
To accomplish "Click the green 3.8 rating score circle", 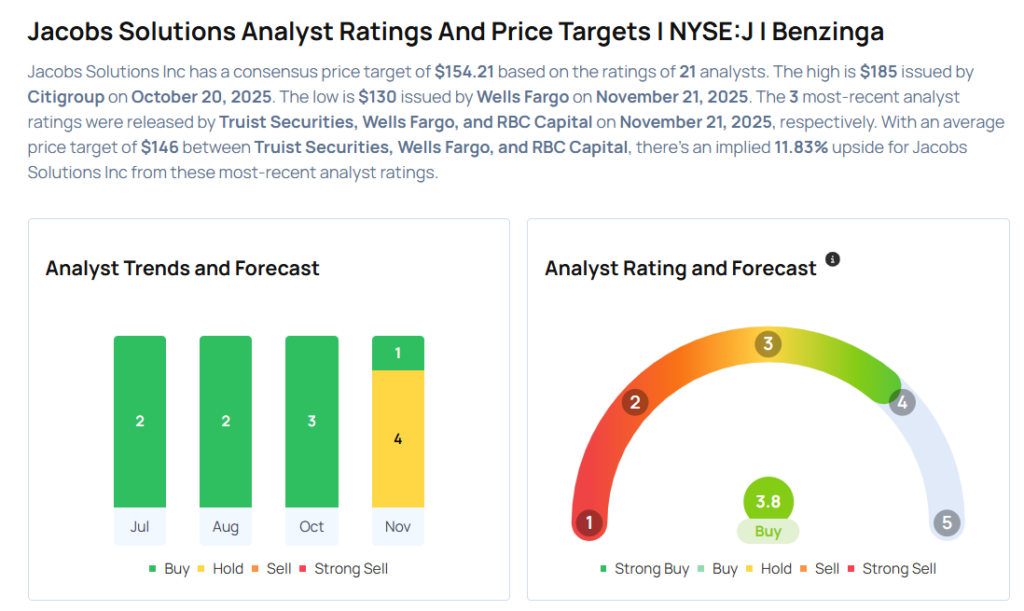I will coord(768,499).
